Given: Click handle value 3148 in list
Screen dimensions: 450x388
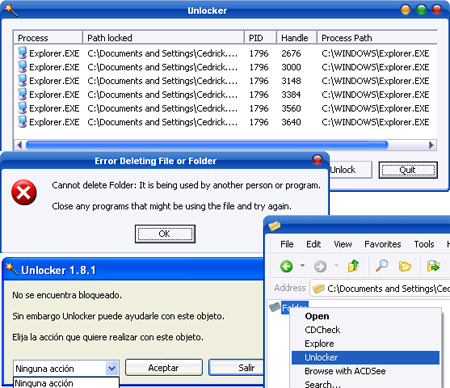Looking at the screenshot, I should (x=291, y=81).
